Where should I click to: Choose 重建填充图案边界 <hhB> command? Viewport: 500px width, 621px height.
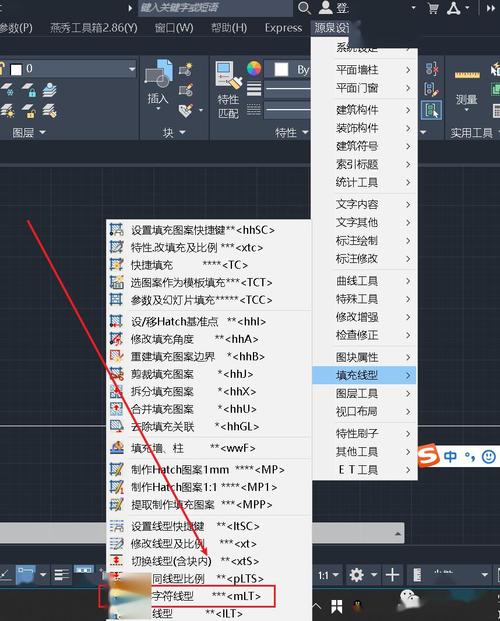[209, 356]
